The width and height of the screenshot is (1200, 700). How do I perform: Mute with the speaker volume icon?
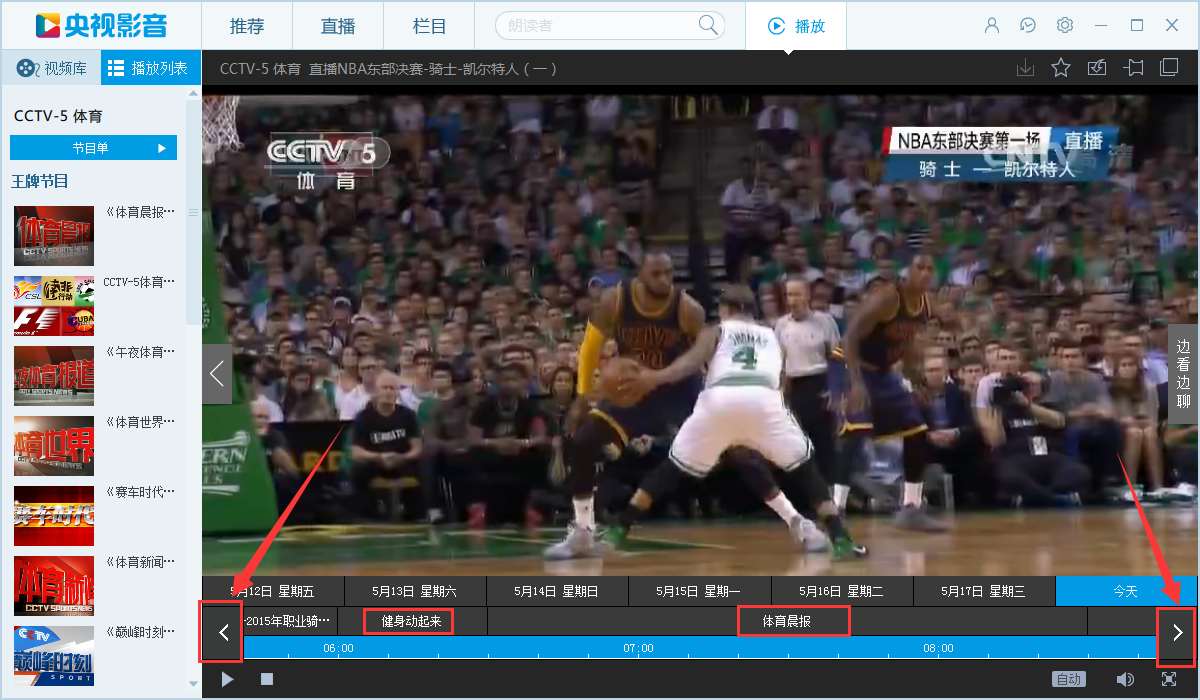point(1125,679)
